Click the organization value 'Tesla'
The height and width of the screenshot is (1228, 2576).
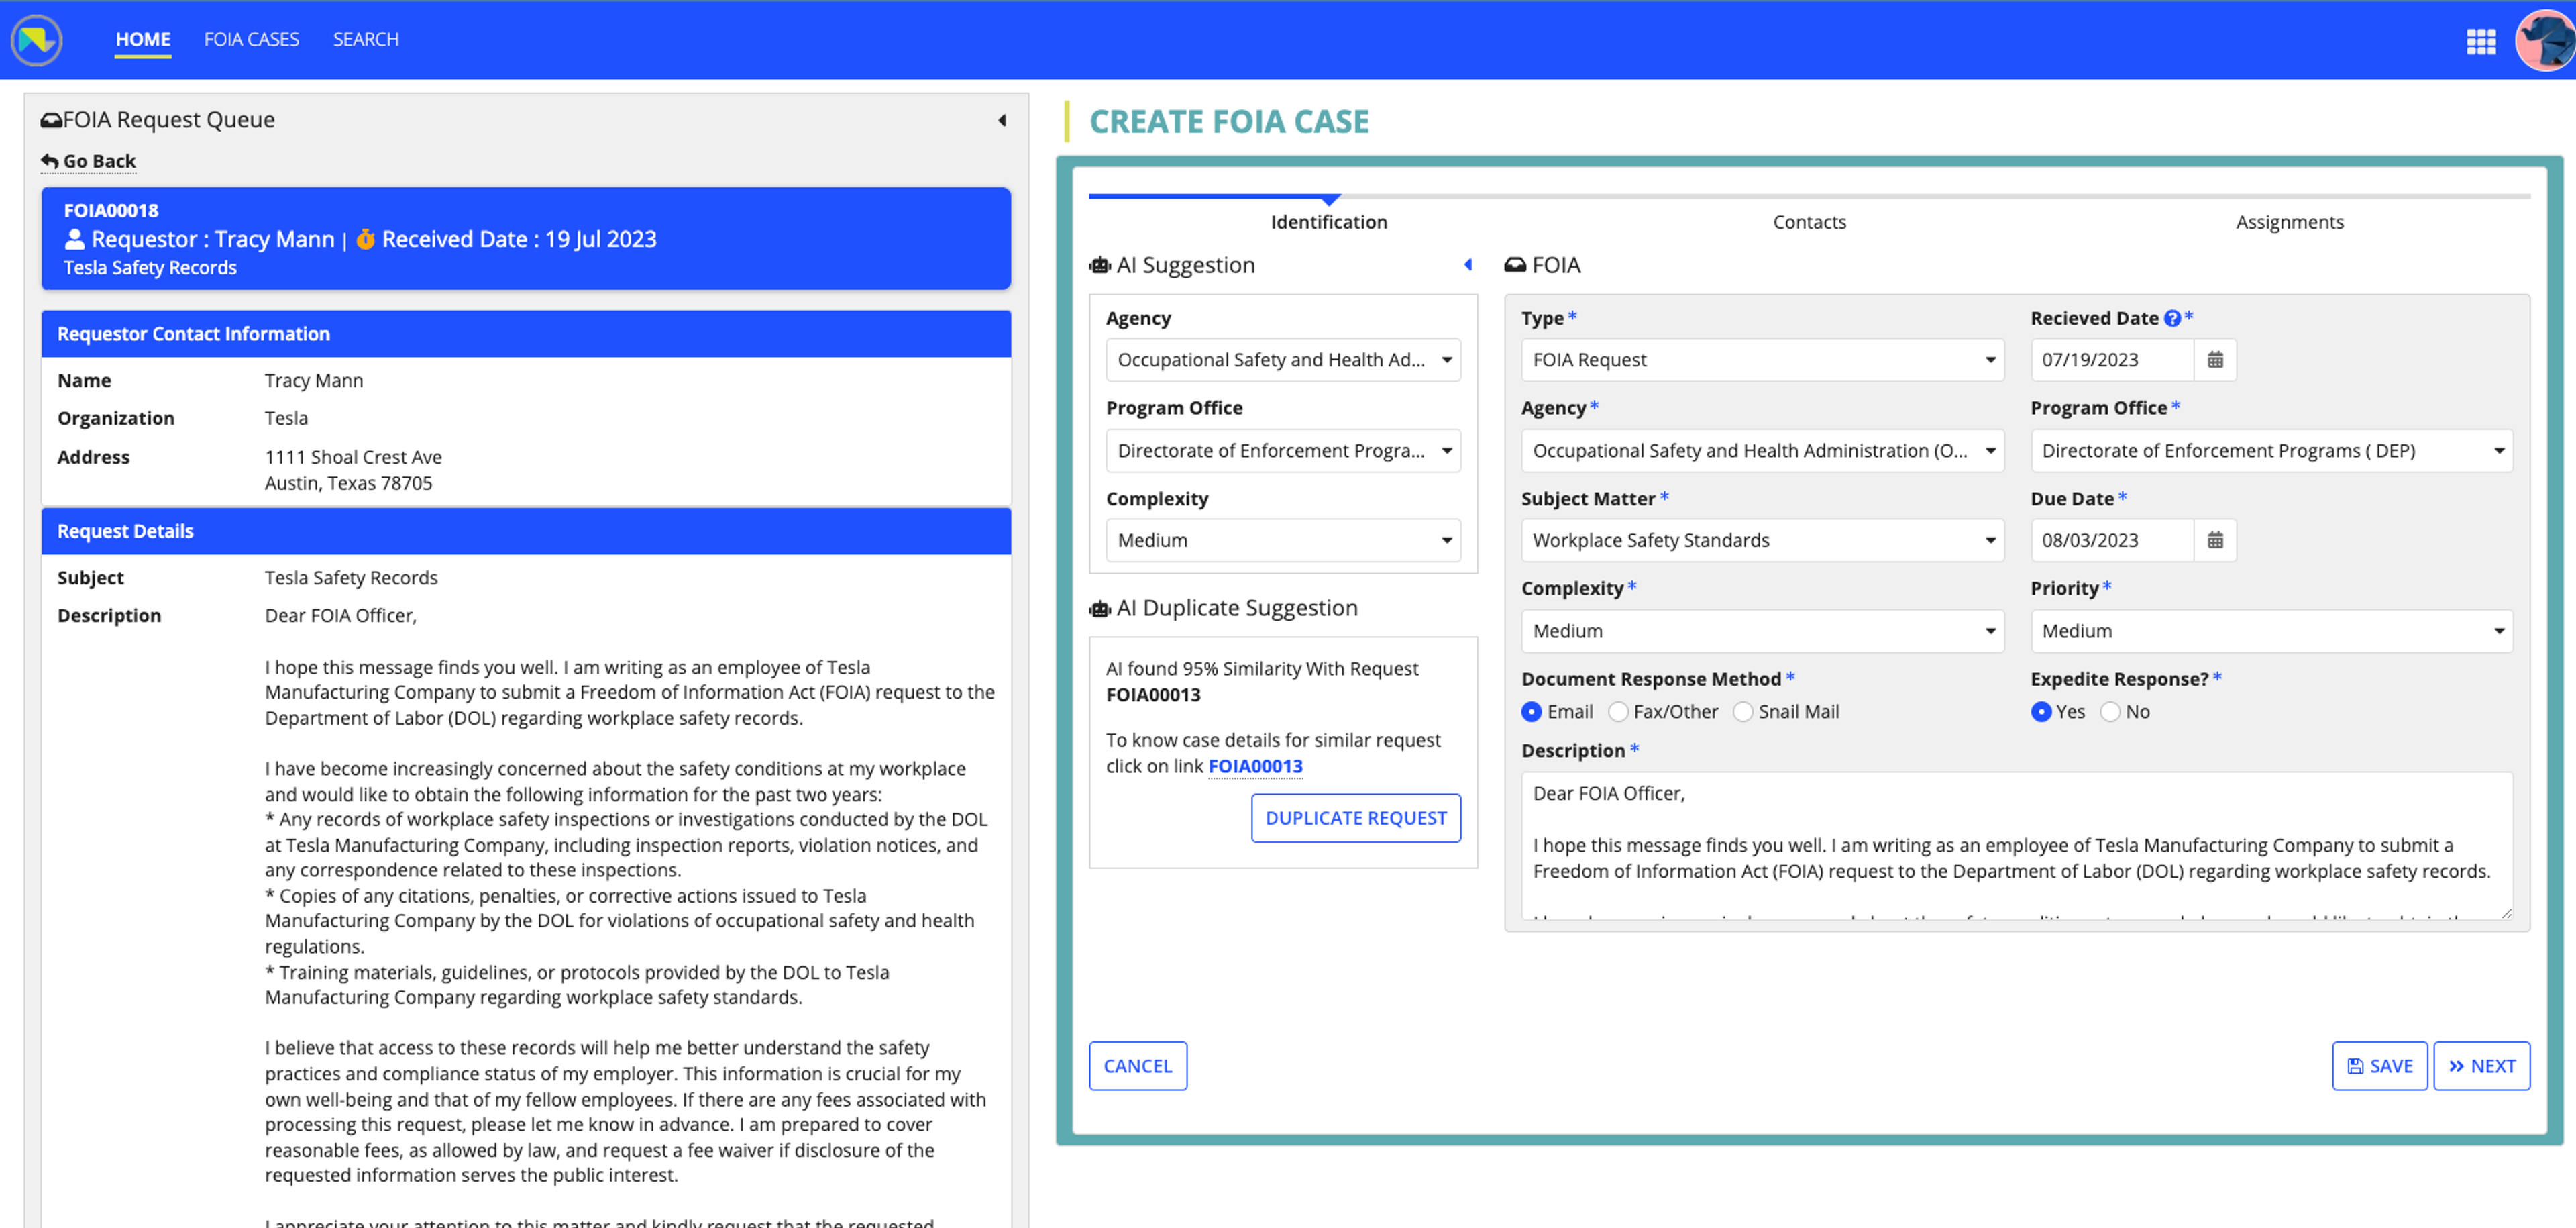(x=286, y=418)
